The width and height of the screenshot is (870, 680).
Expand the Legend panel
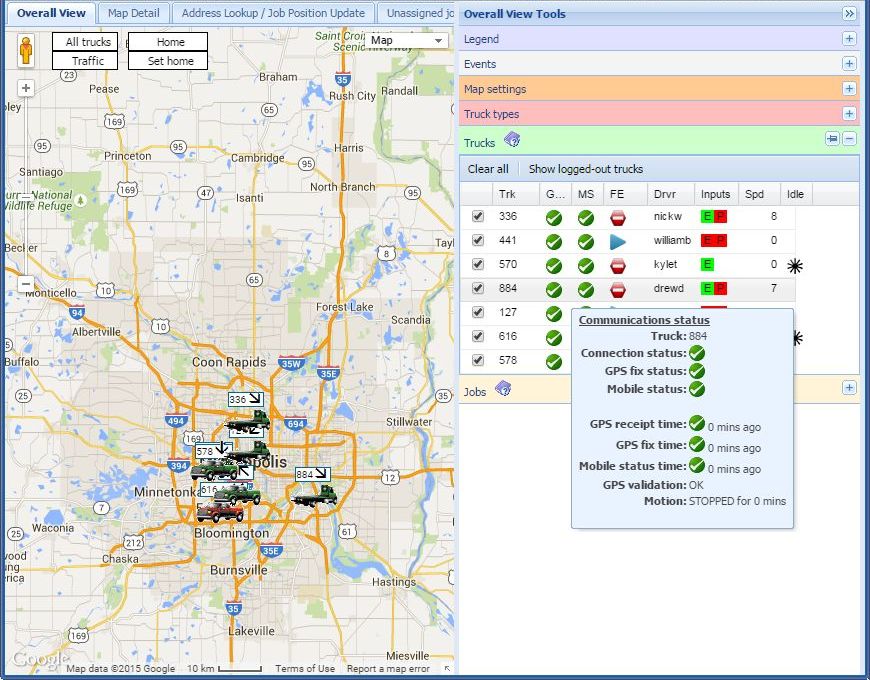[x=849, y=39]
